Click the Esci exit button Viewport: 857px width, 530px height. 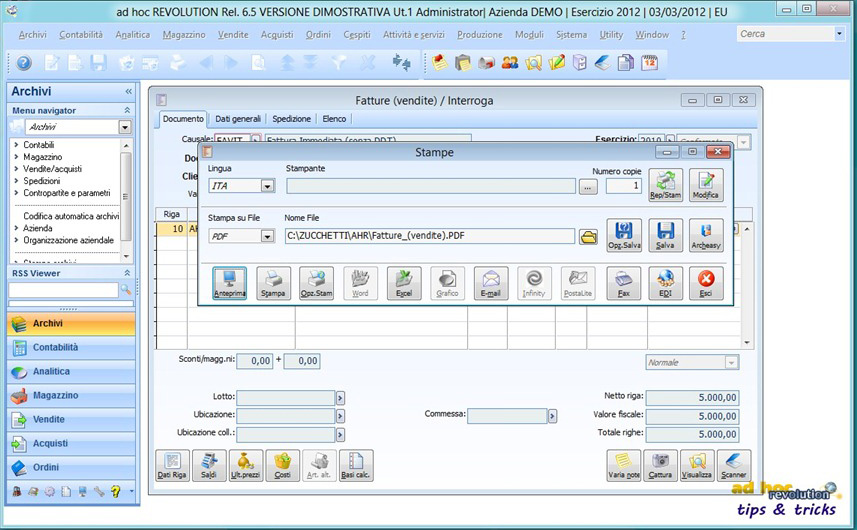tap(706, 283)
